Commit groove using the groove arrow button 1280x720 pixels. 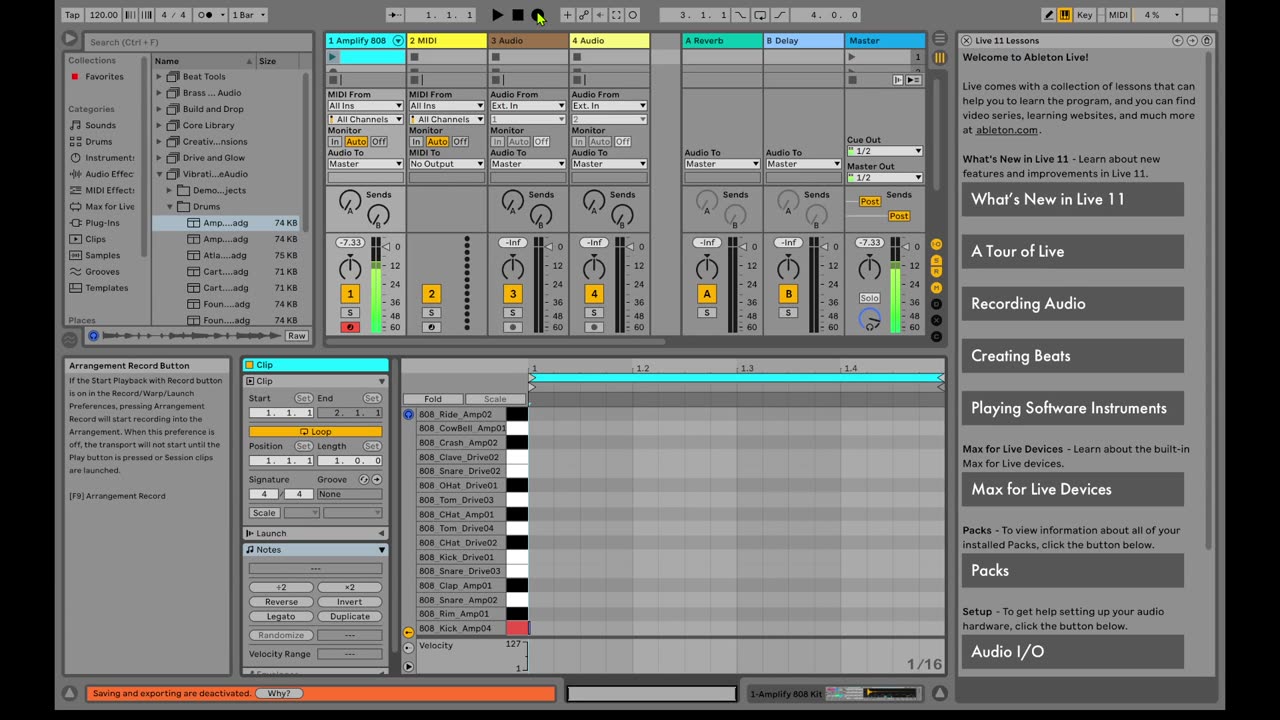tap(377, 480)
